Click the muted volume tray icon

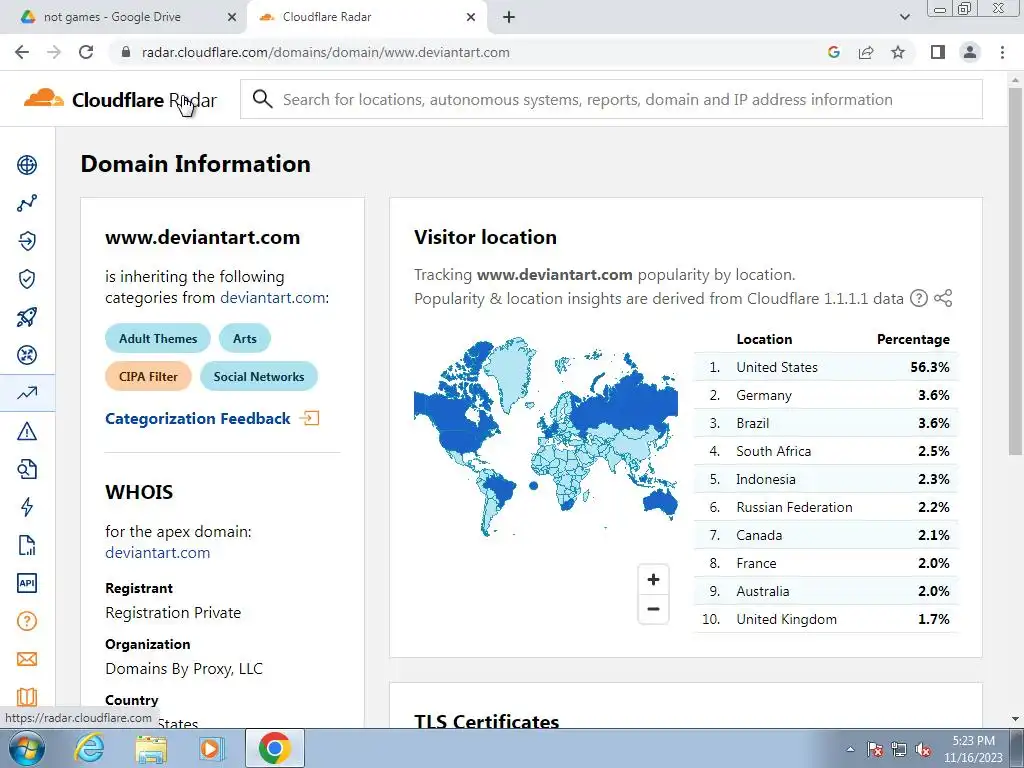[923, 750]
